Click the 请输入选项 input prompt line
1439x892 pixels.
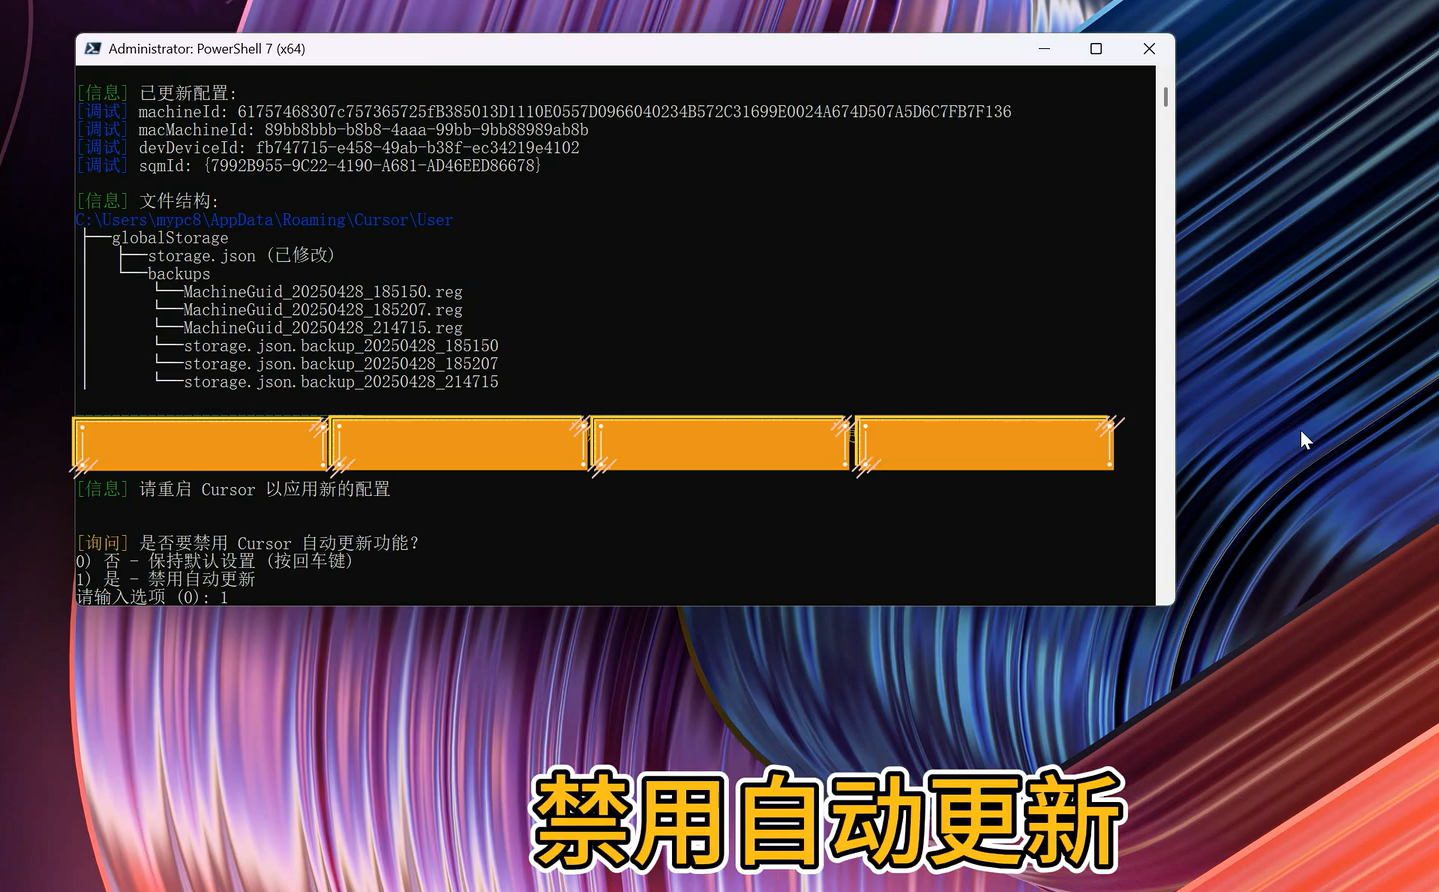tap(152, 597)
